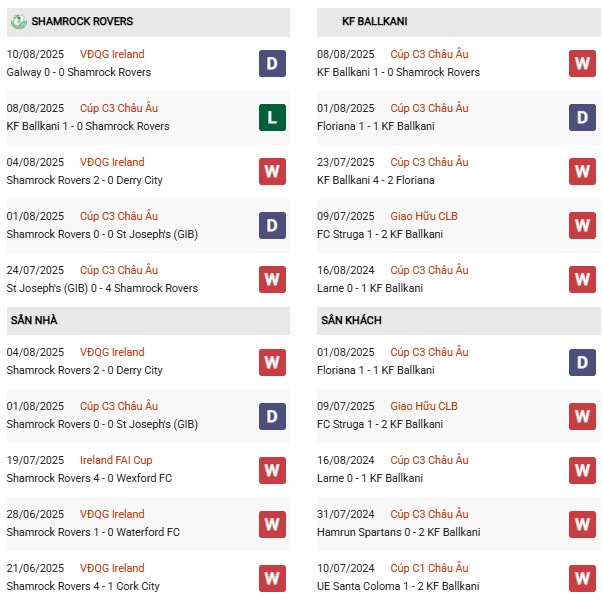
Task: Click W badge beside KF Ballkani 4-2 Floriana
Action: tap(582, 171)
